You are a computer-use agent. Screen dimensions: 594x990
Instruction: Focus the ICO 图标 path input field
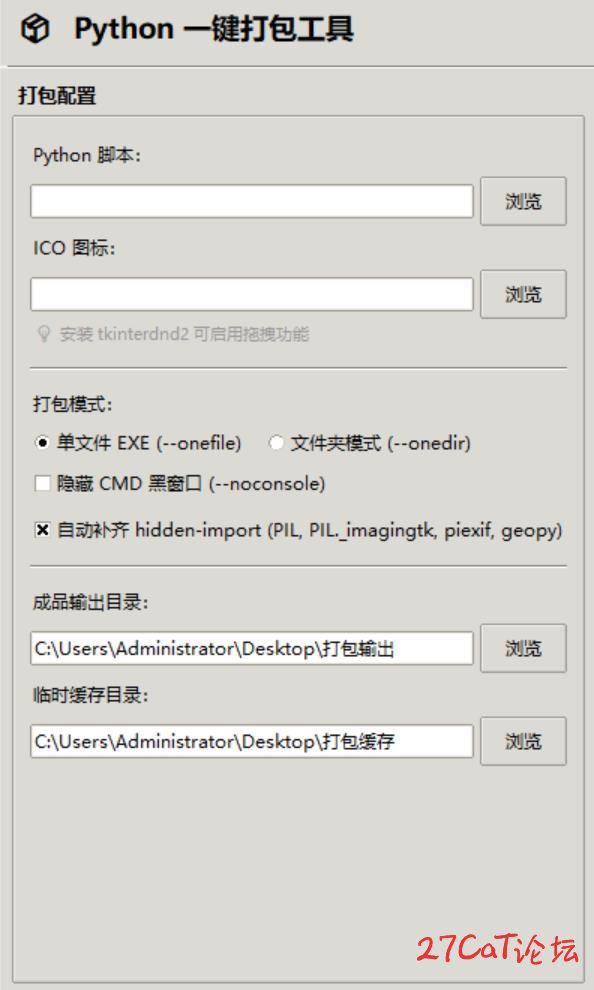[252, 294]
